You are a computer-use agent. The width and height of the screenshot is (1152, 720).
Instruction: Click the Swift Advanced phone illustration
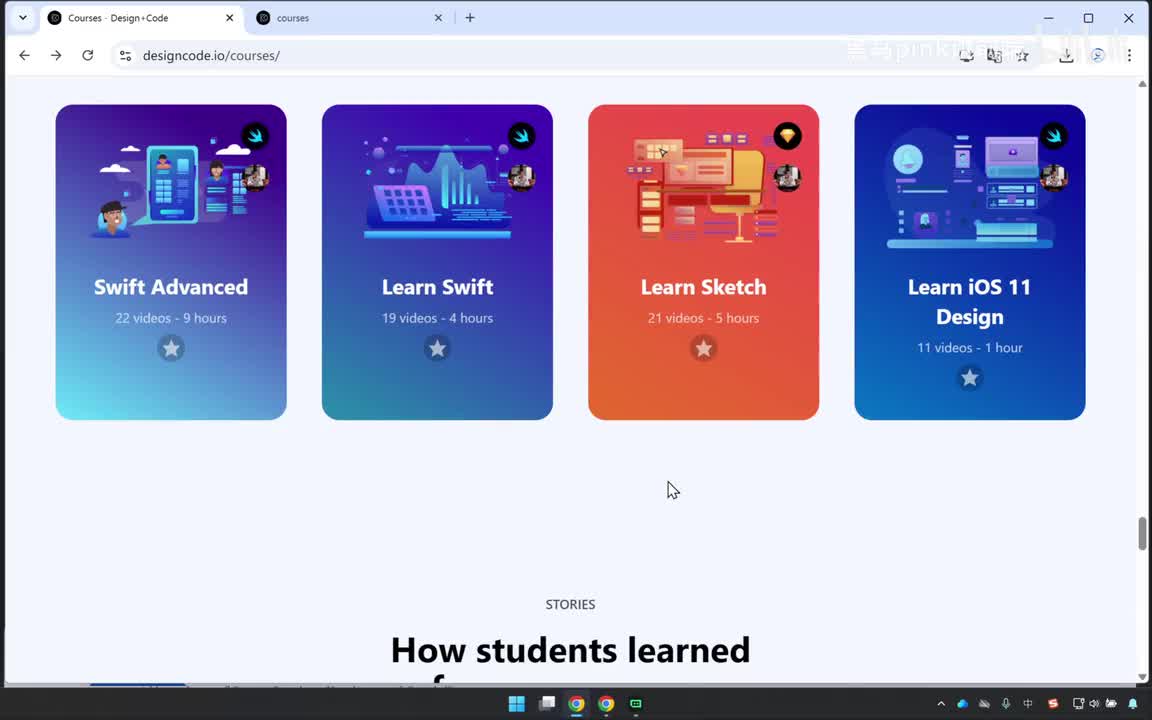(x=173, y=187)
